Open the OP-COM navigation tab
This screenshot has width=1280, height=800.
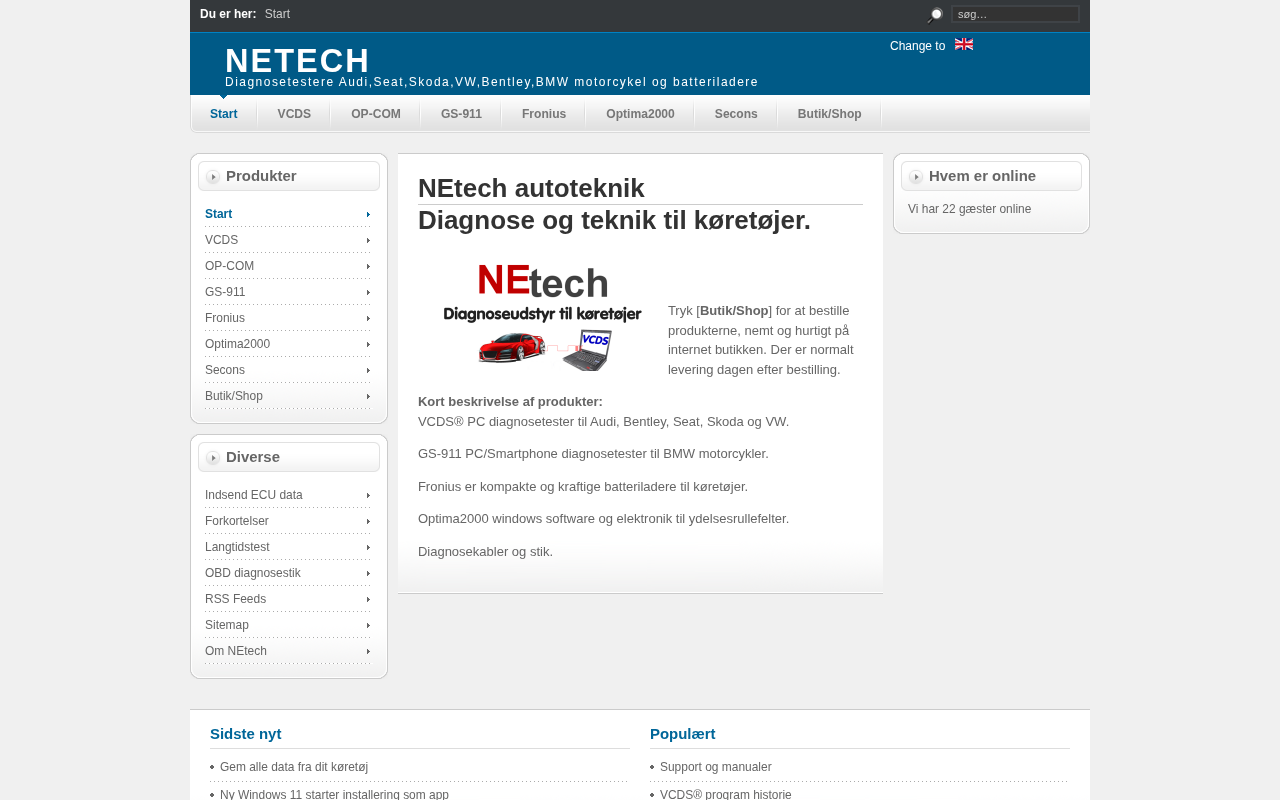pos(376,114)
